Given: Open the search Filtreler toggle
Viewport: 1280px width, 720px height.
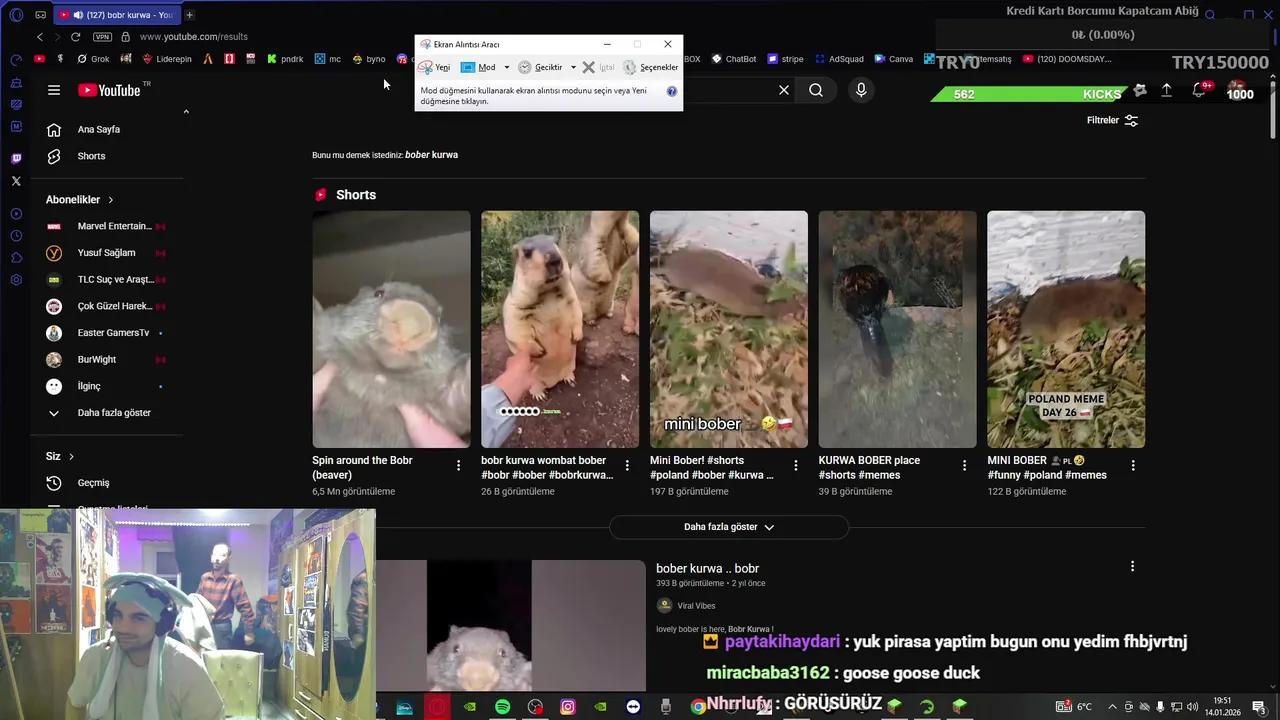Looking at the screenshot, I should [1110, 120].
